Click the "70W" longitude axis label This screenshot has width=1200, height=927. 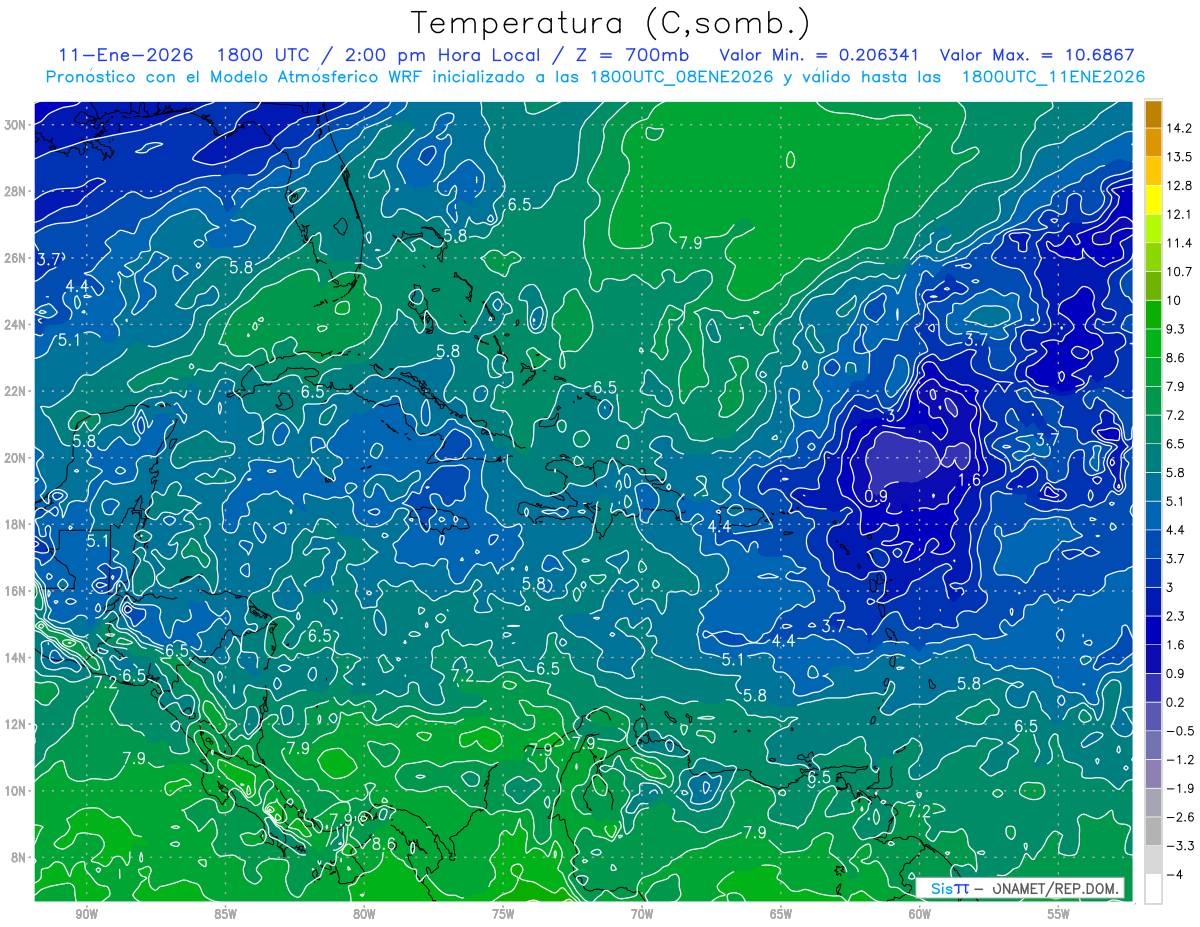pos(642,914)
